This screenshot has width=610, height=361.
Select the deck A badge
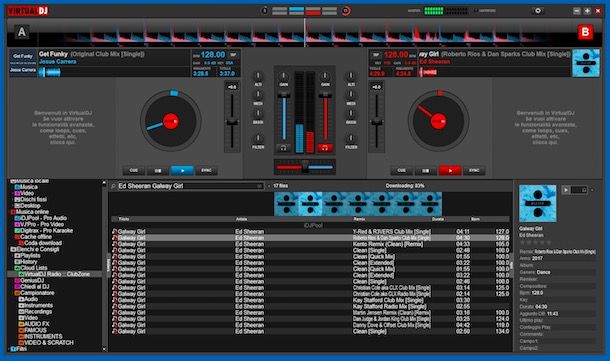coord(22,32)
